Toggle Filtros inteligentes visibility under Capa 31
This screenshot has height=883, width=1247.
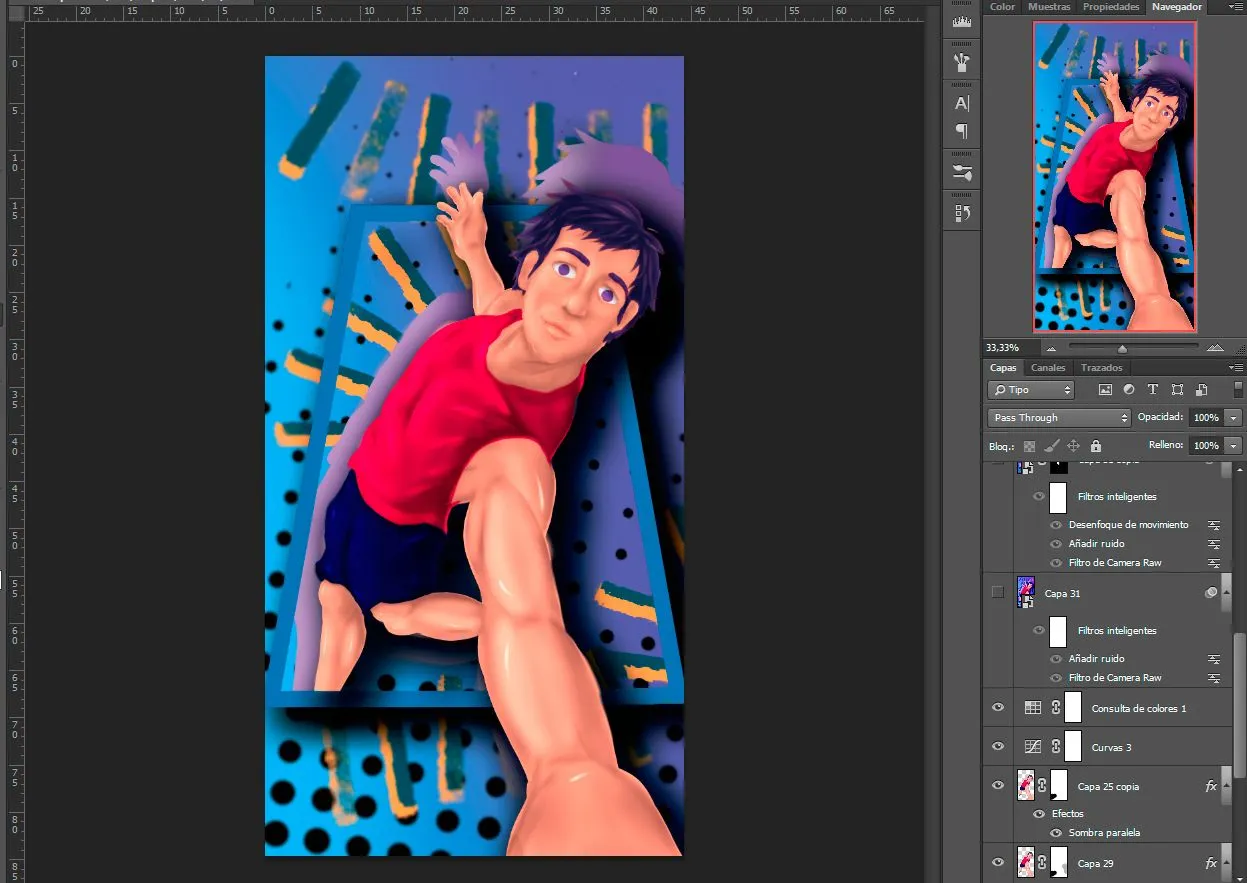point(1039,631)
